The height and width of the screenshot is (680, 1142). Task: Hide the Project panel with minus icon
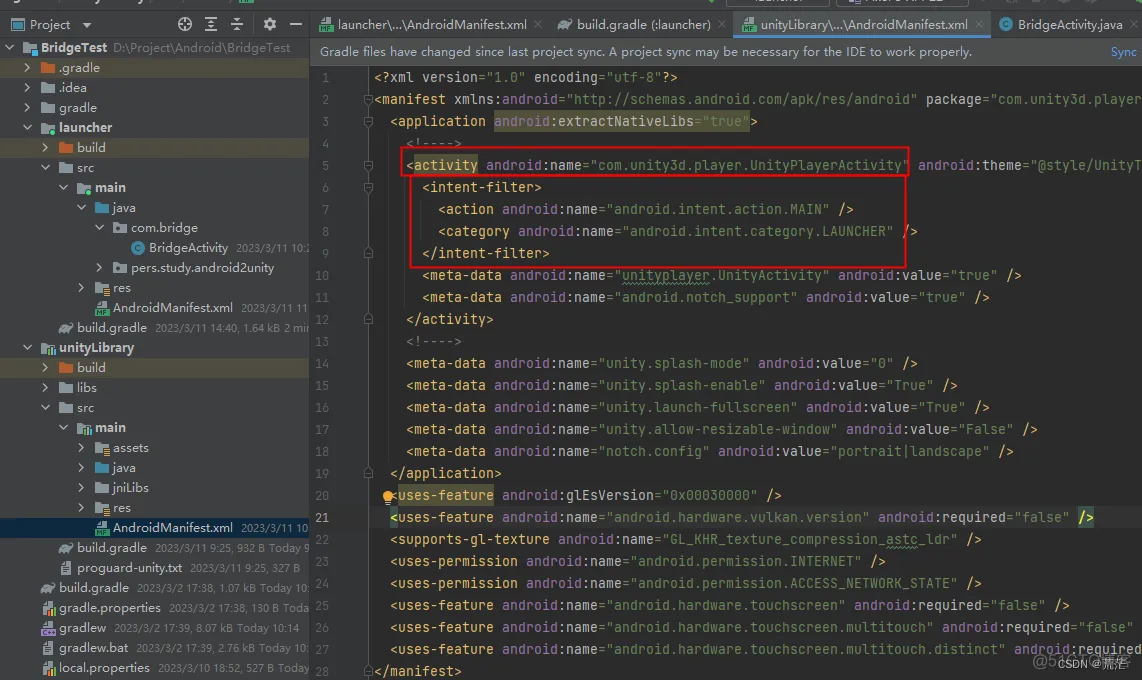(296, 25)
